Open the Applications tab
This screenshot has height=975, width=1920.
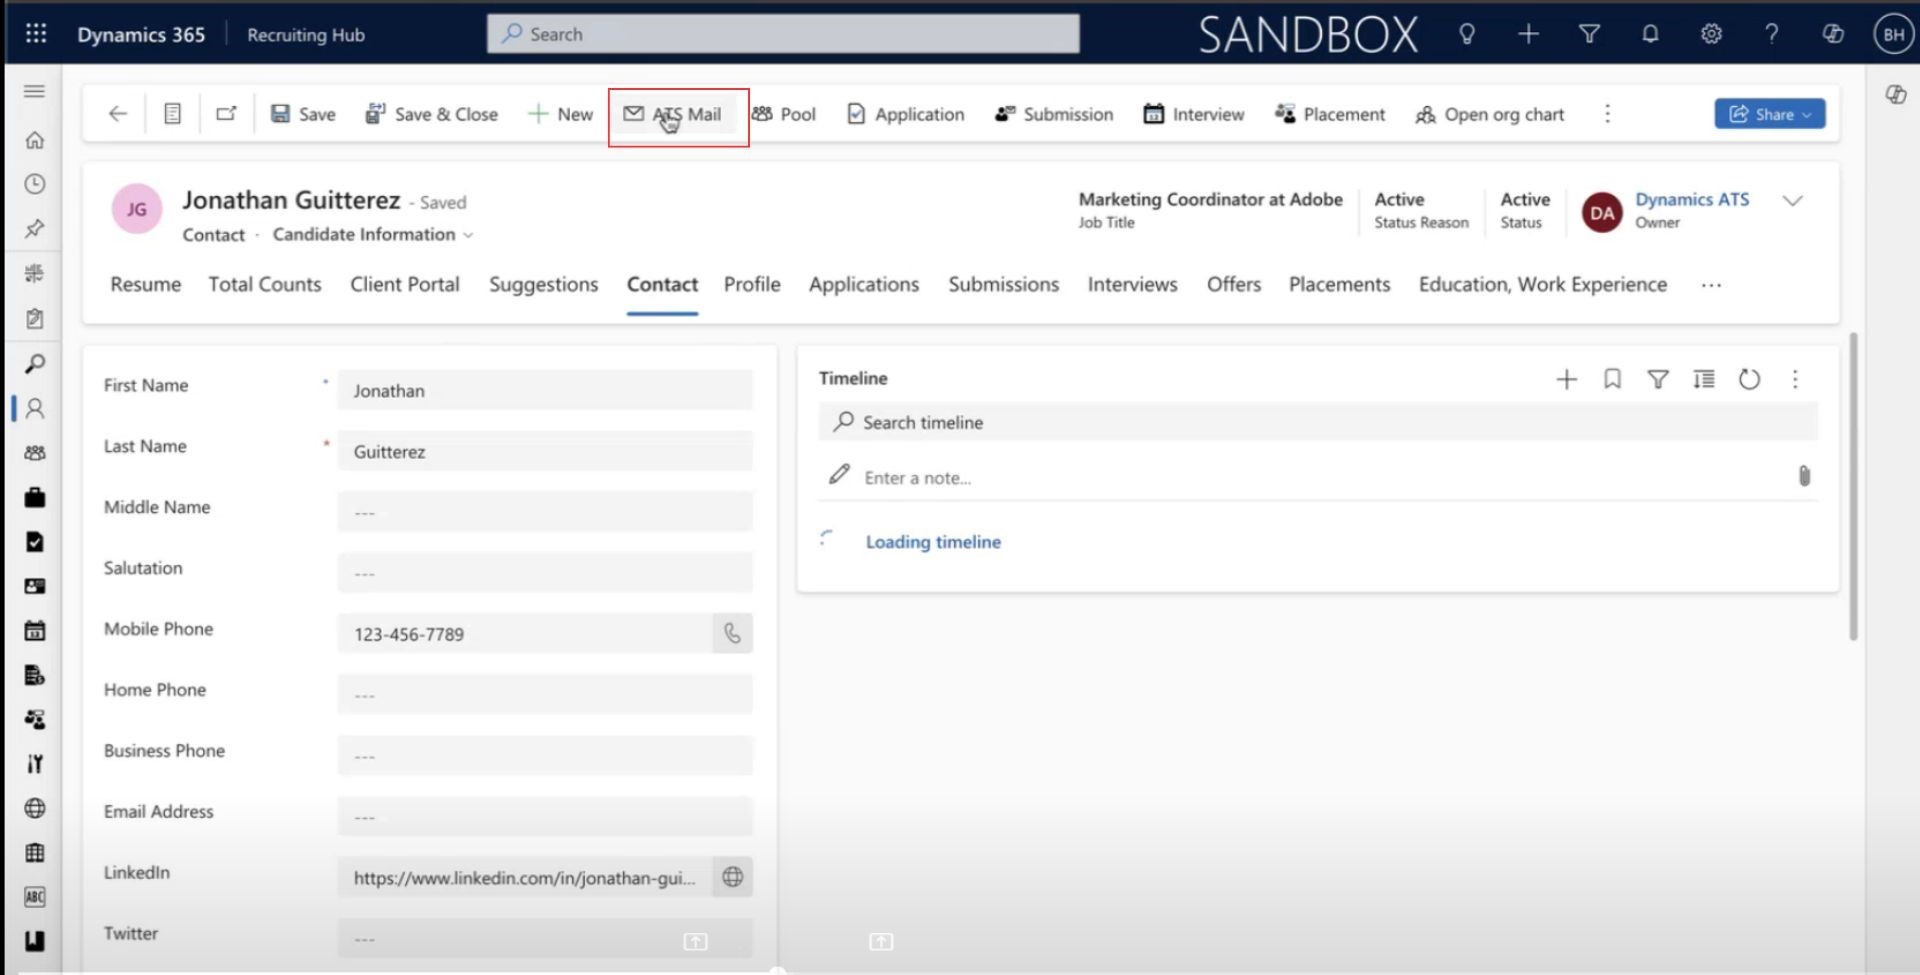pos(864,285)
